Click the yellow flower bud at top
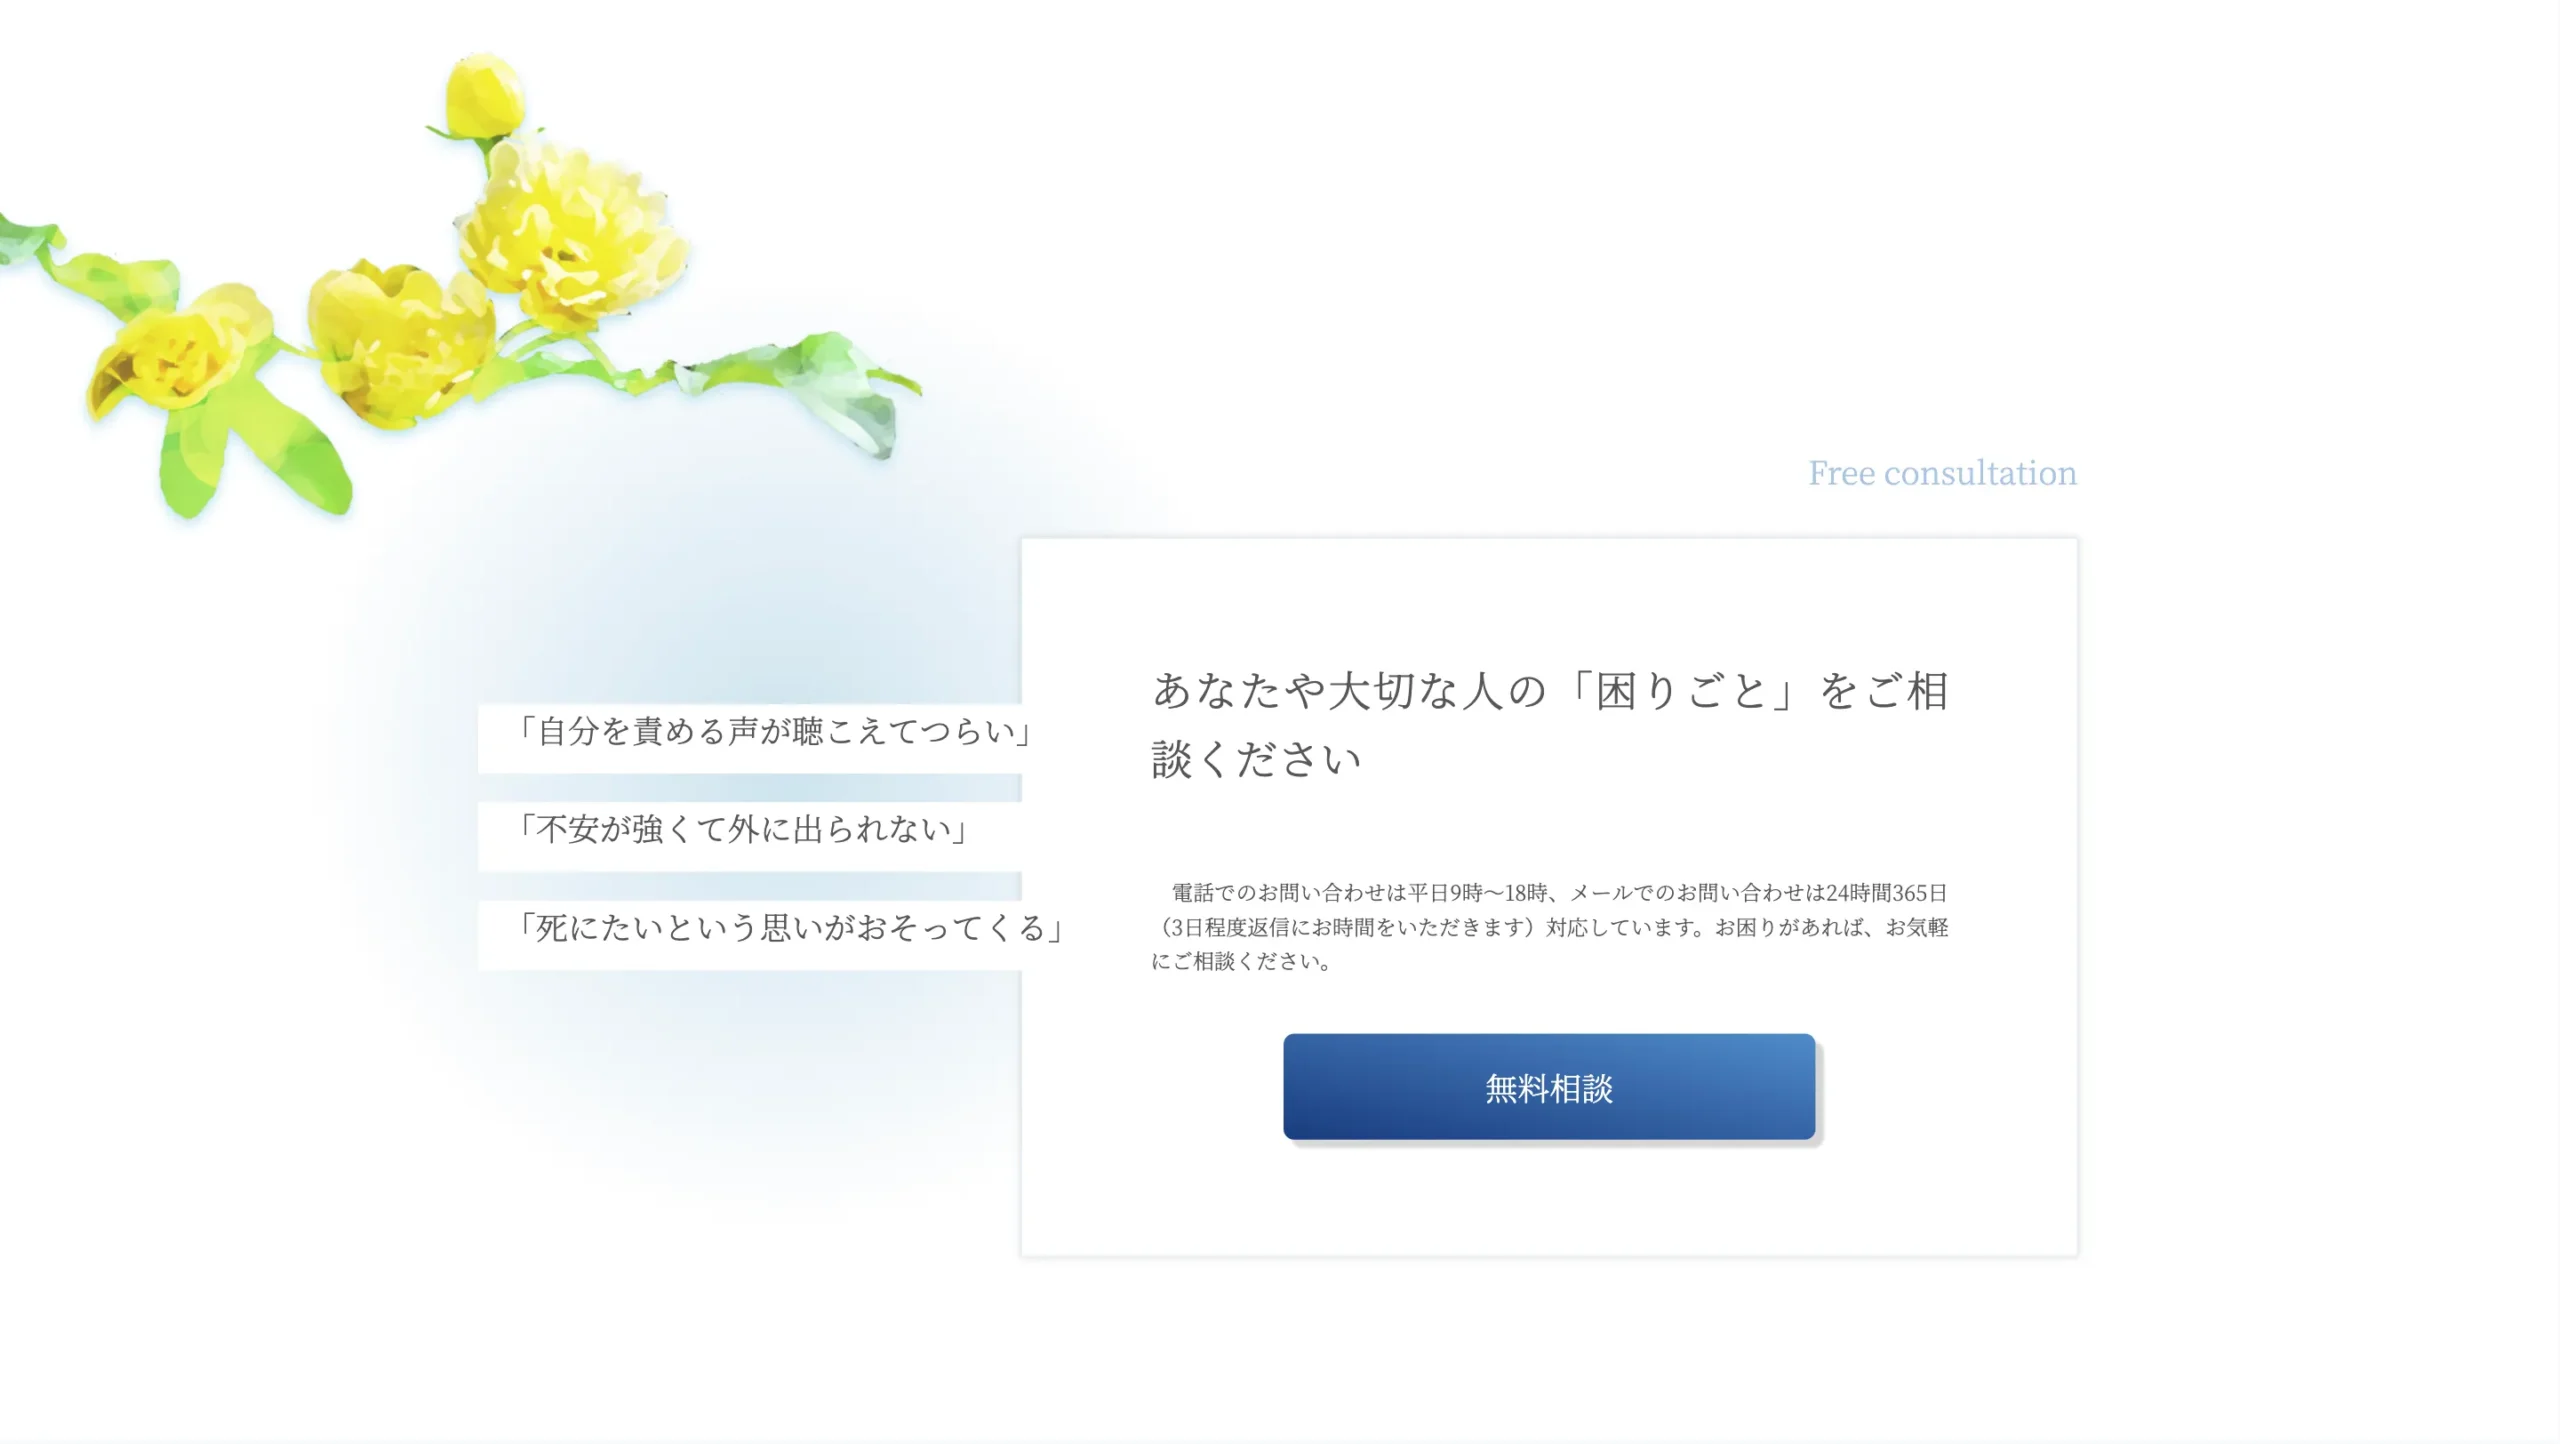Image resolution: width=2560 pixels, height=1444 pixels. pos(485,97)
